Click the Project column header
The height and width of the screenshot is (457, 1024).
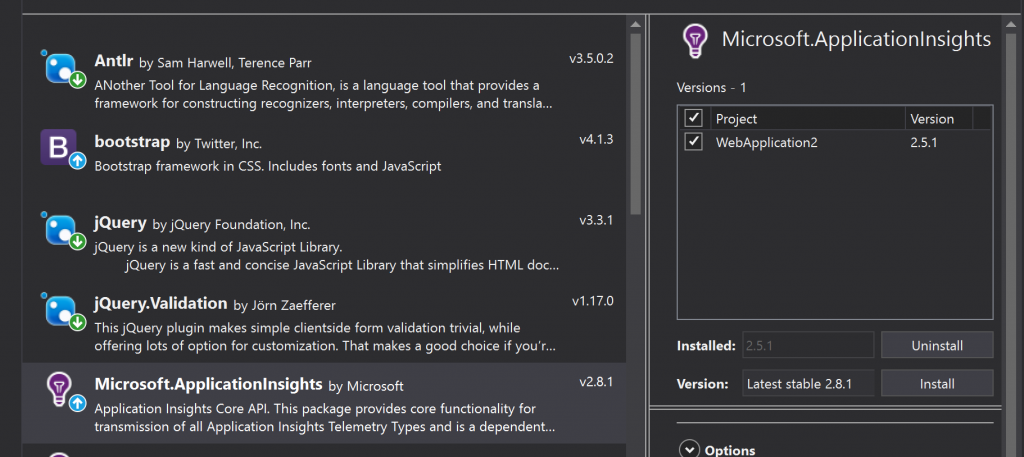(x=736, y=119)
